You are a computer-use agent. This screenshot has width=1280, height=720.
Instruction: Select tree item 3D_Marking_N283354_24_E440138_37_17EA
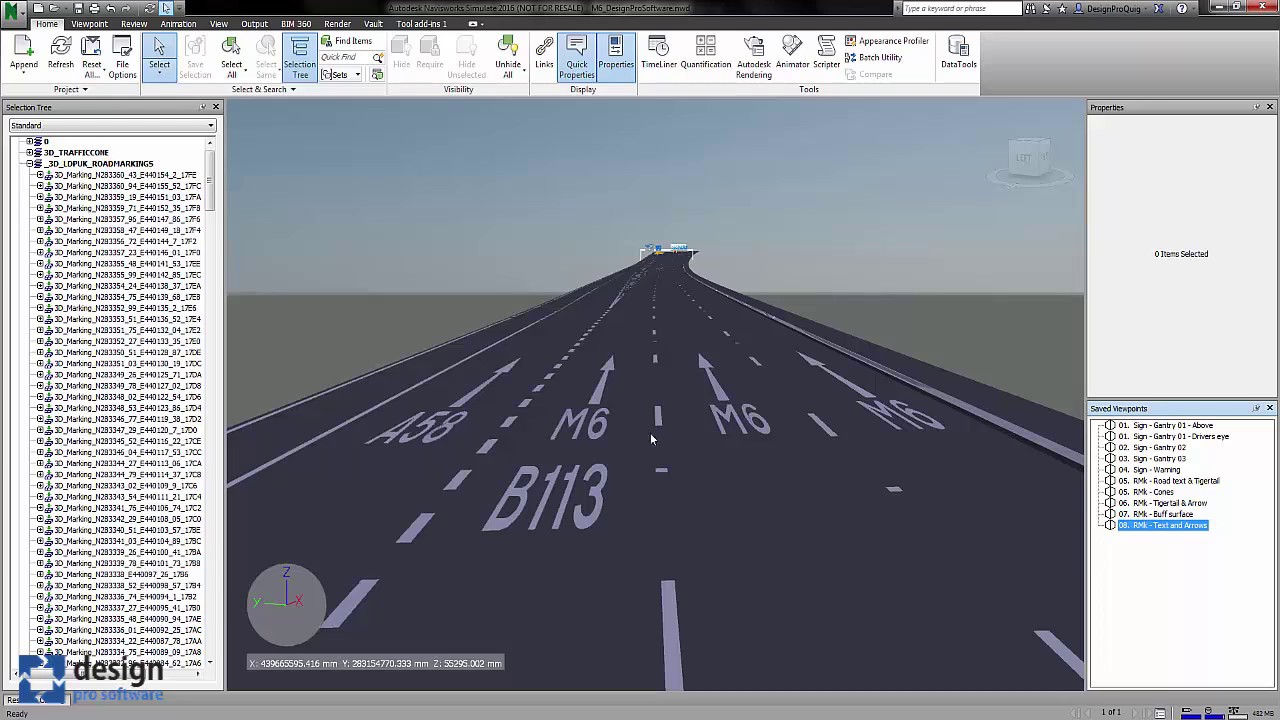pyautogui.click(x=126, y=286)
